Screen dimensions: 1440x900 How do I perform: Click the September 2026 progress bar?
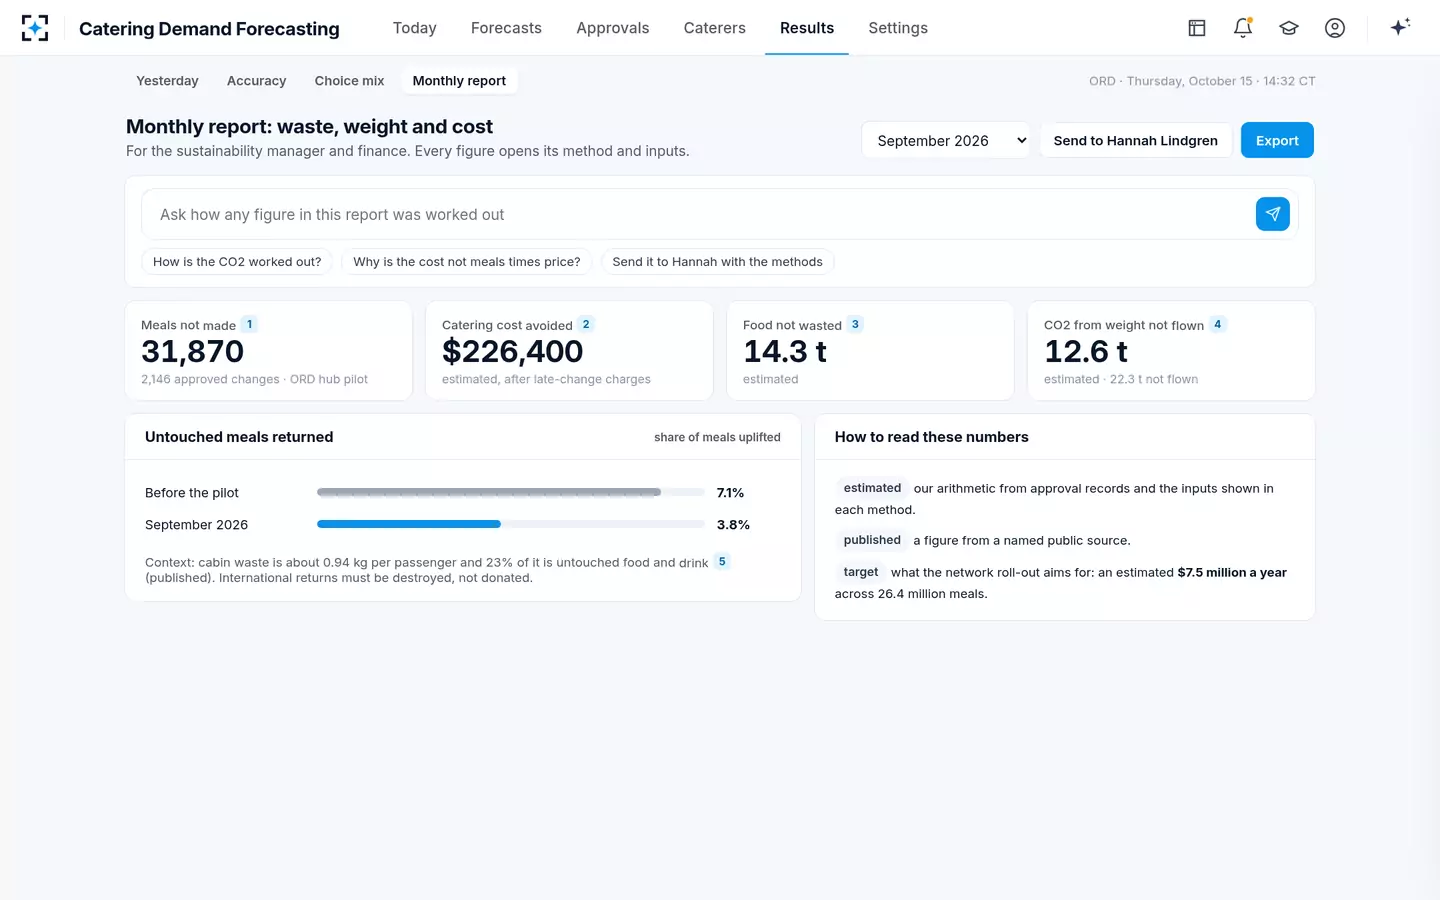pos(511,524)
